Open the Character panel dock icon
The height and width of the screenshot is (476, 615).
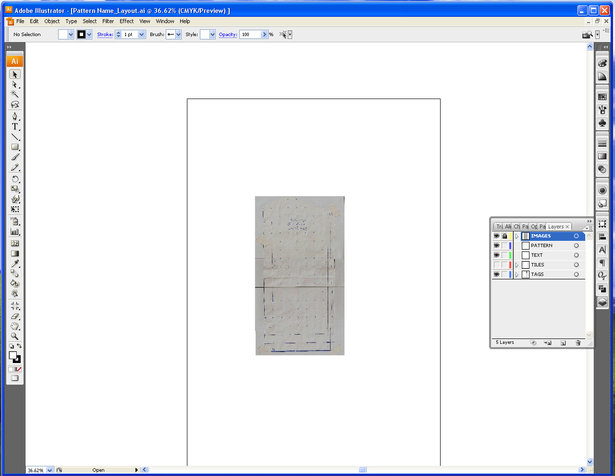click(602, 250)
